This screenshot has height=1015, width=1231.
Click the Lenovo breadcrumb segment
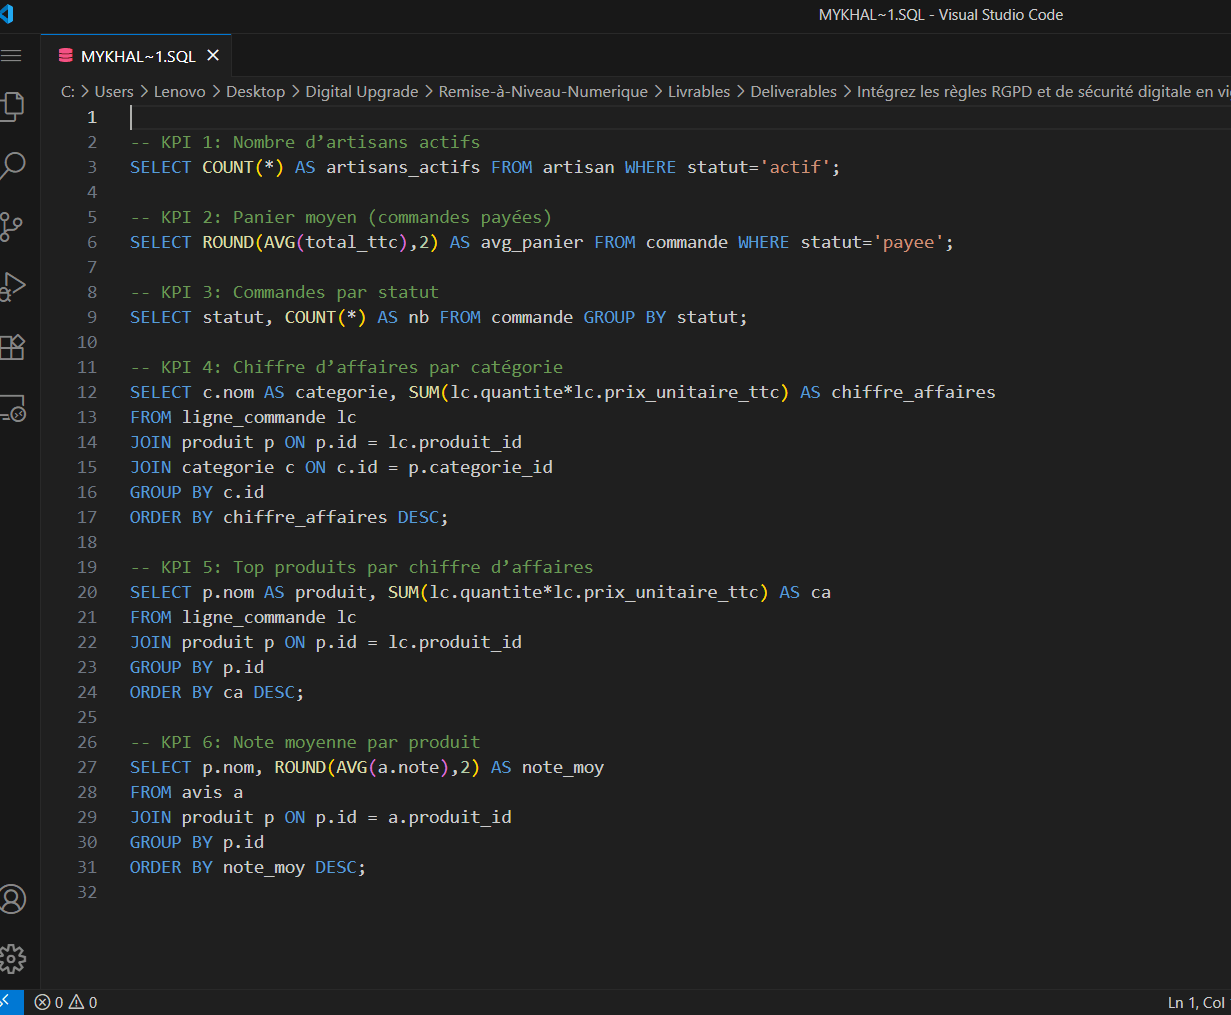180,91
